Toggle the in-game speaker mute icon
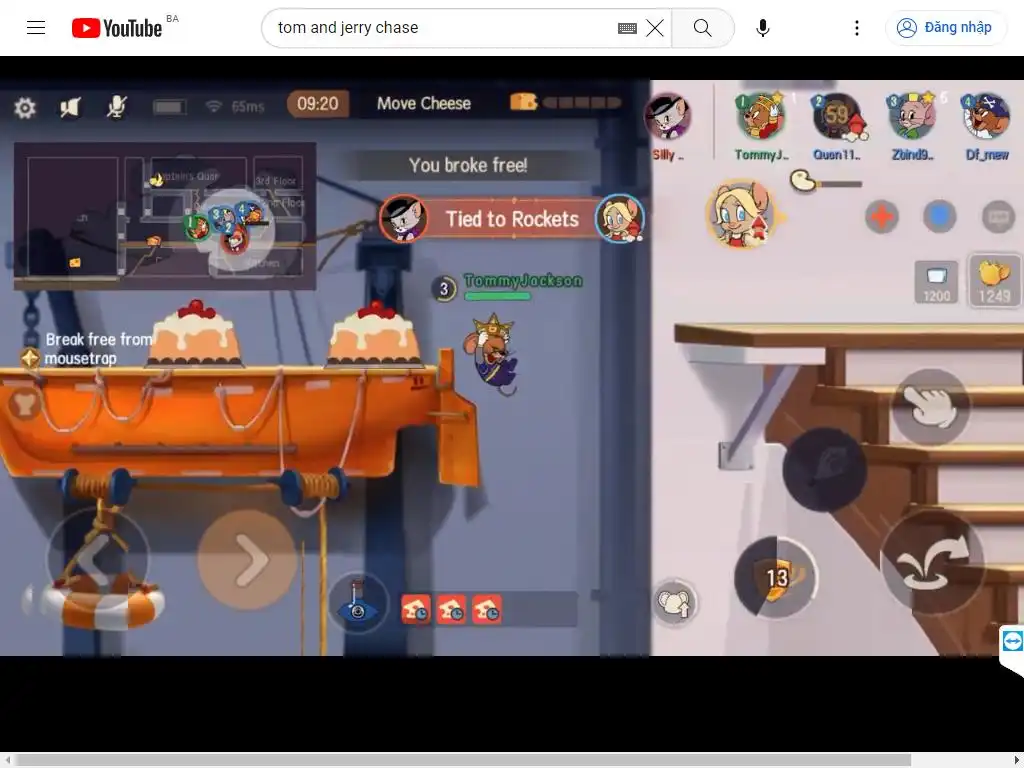The height and width of the screenshot is (768, 1024). [x=70, y=106]
